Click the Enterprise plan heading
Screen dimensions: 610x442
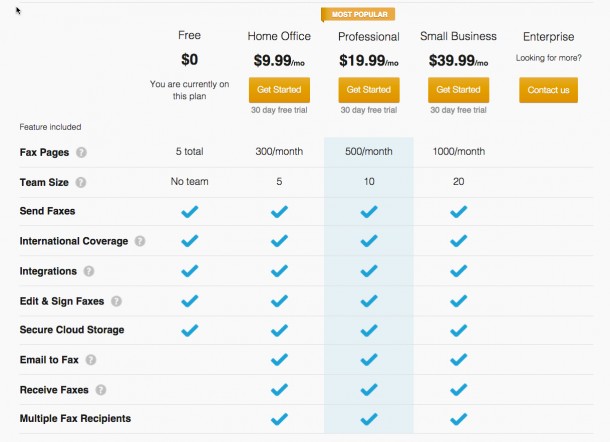point(548,37)
